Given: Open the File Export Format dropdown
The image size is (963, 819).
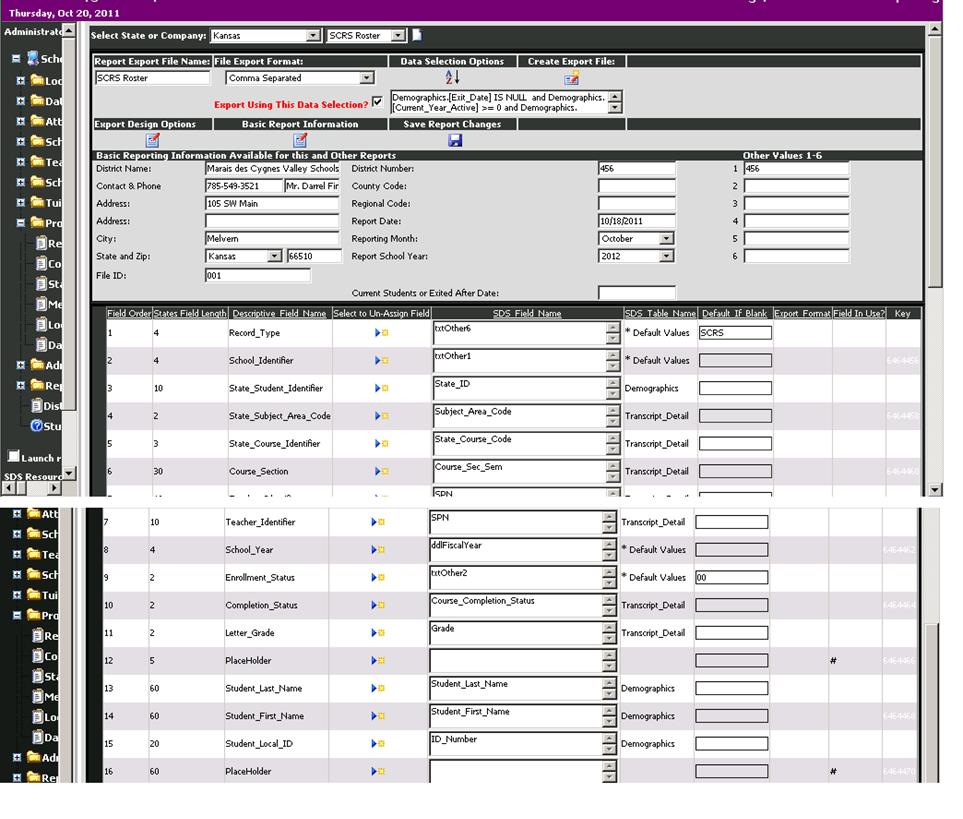Looking at the screenshot, I should click(365, 78).
